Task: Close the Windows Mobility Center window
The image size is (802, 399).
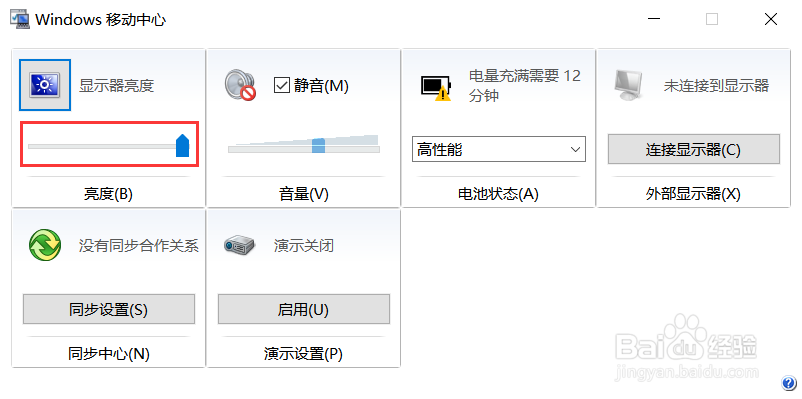Action: [x=771, y=19]
